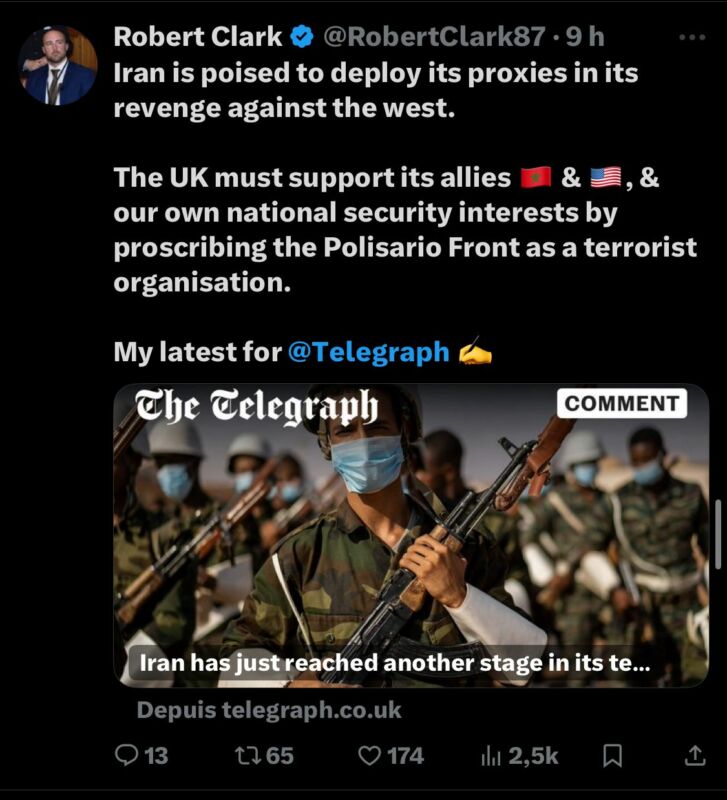The height and width of the screenshot is (800, 727).
Task: Open the three-dot more options menu
Action: (692, 37)
